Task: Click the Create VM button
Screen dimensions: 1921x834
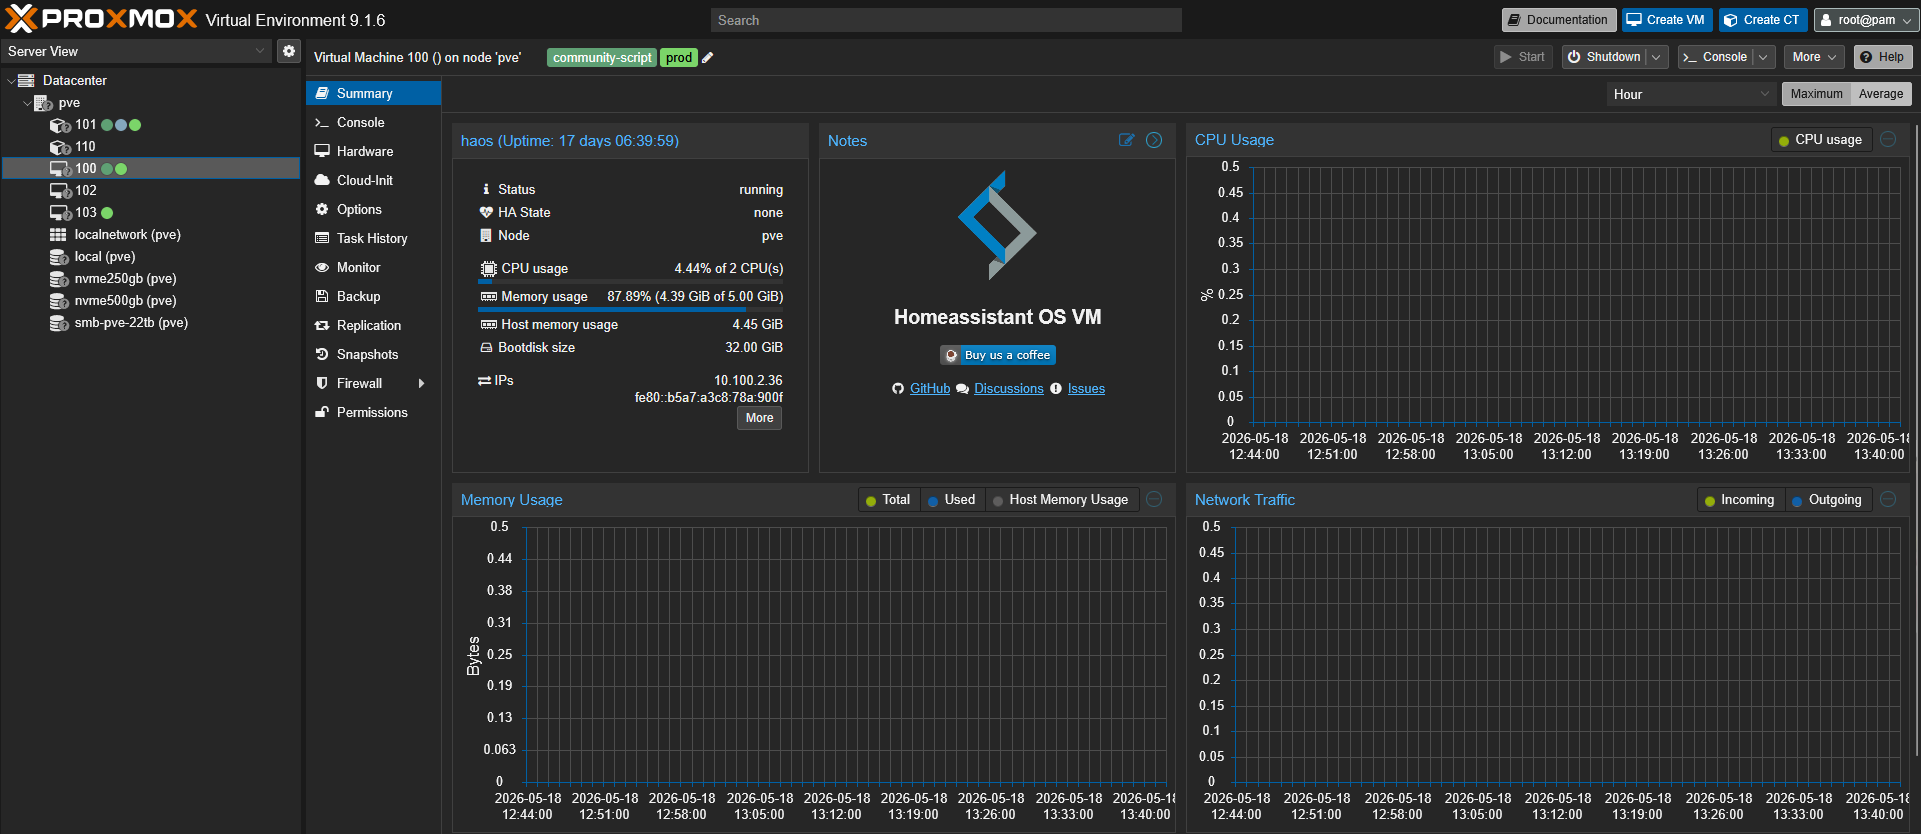Action: (1666, 20)
